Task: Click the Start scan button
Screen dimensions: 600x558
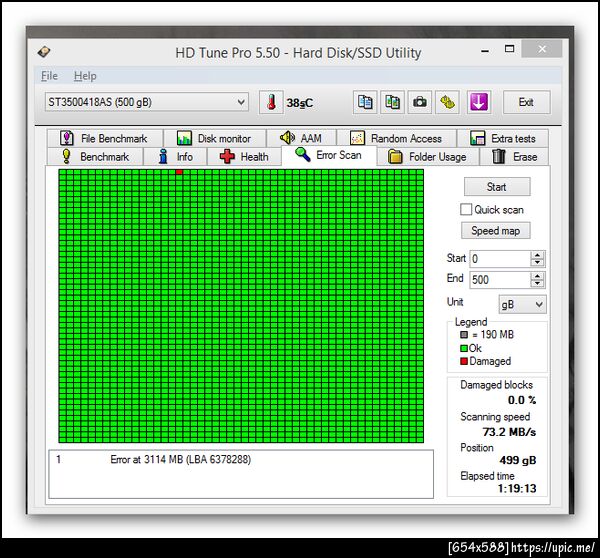Action: click(x=497, y=187)
